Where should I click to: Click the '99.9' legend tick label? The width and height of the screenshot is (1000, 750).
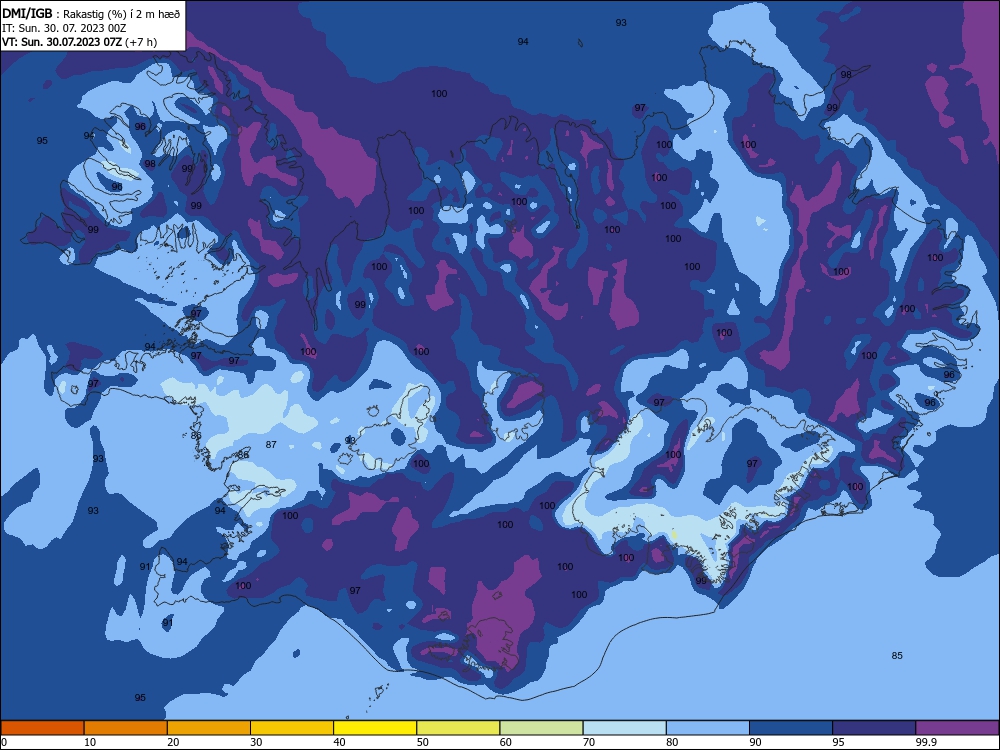926,742
